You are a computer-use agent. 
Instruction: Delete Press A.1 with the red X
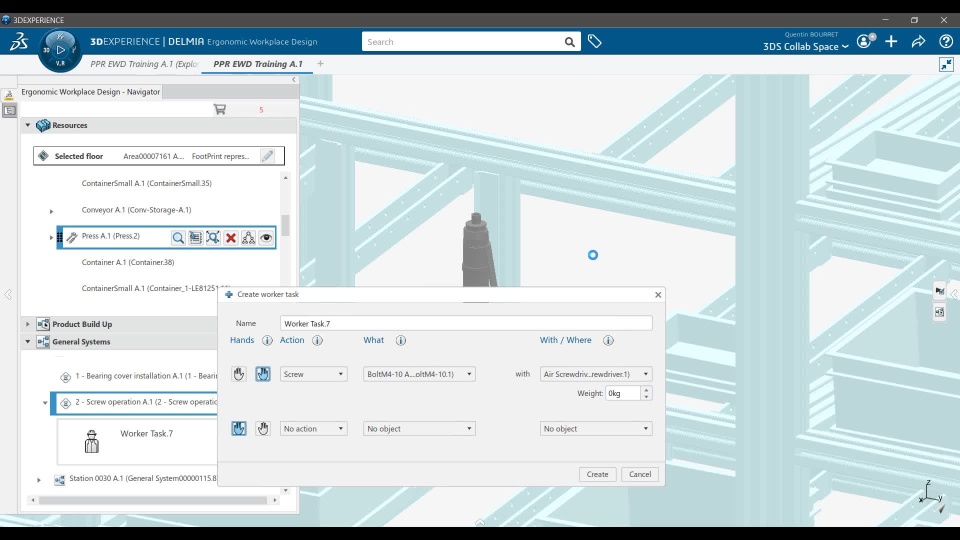(x=231, y=238)
